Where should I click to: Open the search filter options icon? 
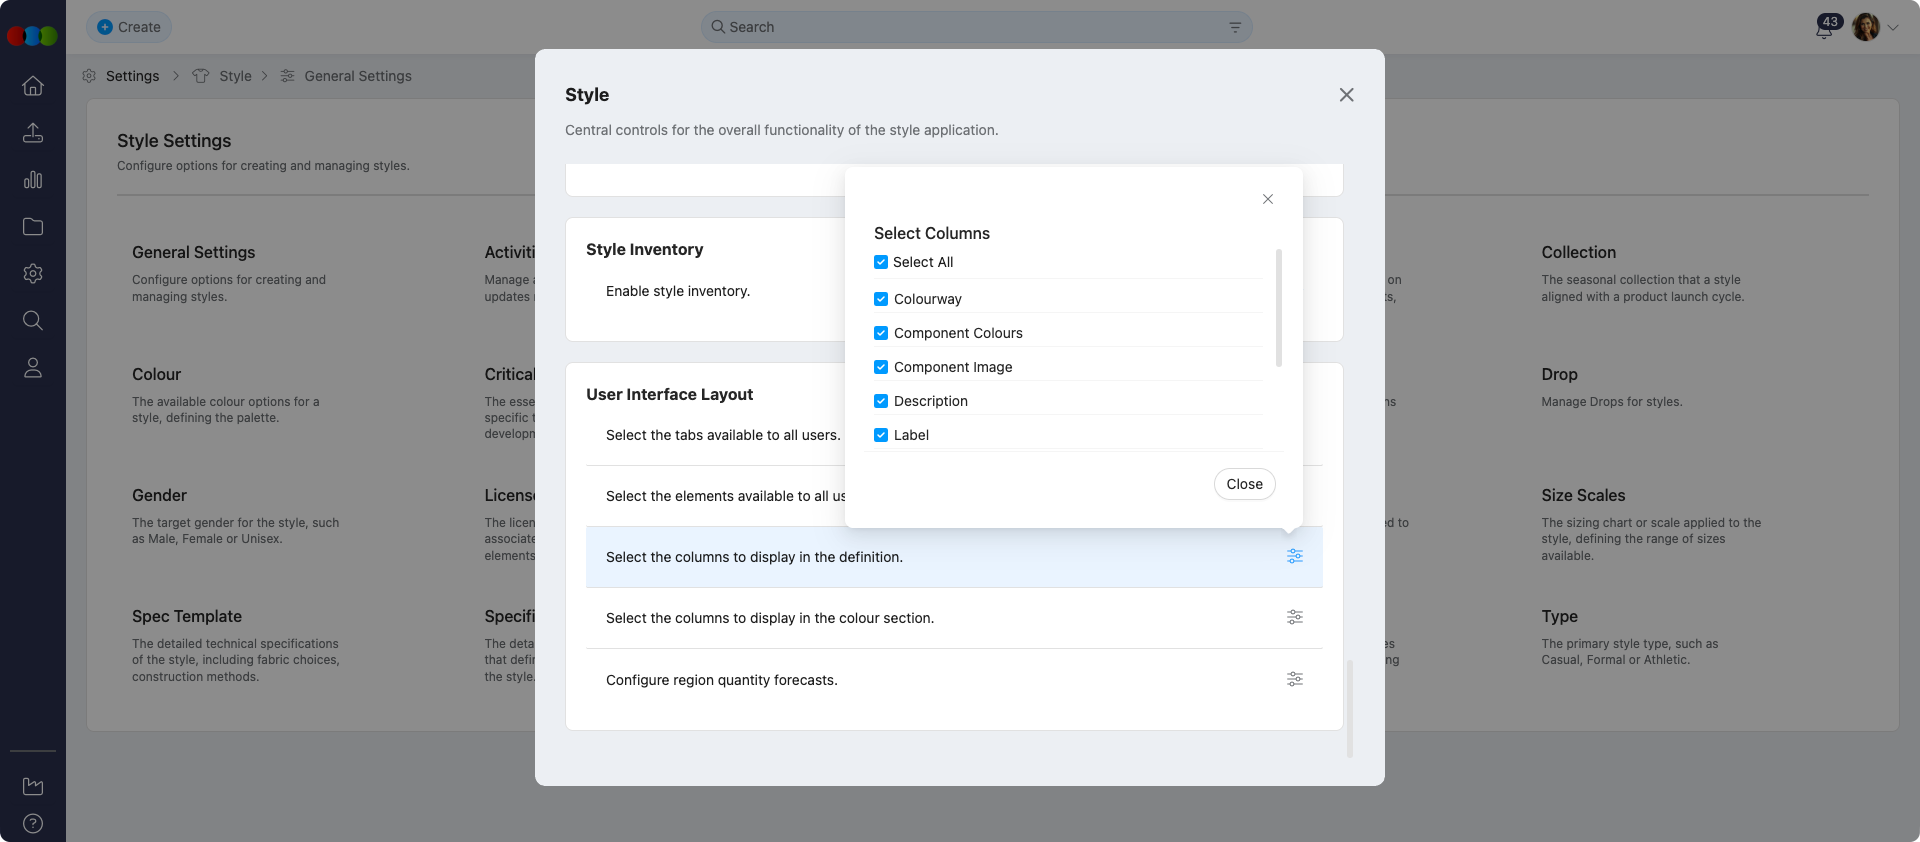point(1235,28)
